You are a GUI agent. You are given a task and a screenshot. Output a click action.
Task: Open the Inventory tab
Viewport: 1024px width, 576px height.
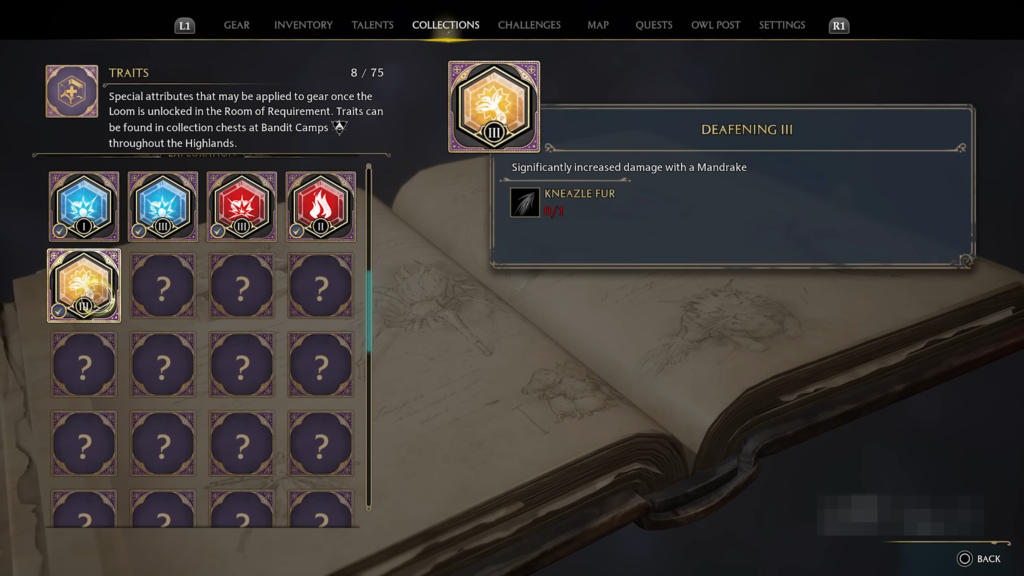tap(303, 25)
